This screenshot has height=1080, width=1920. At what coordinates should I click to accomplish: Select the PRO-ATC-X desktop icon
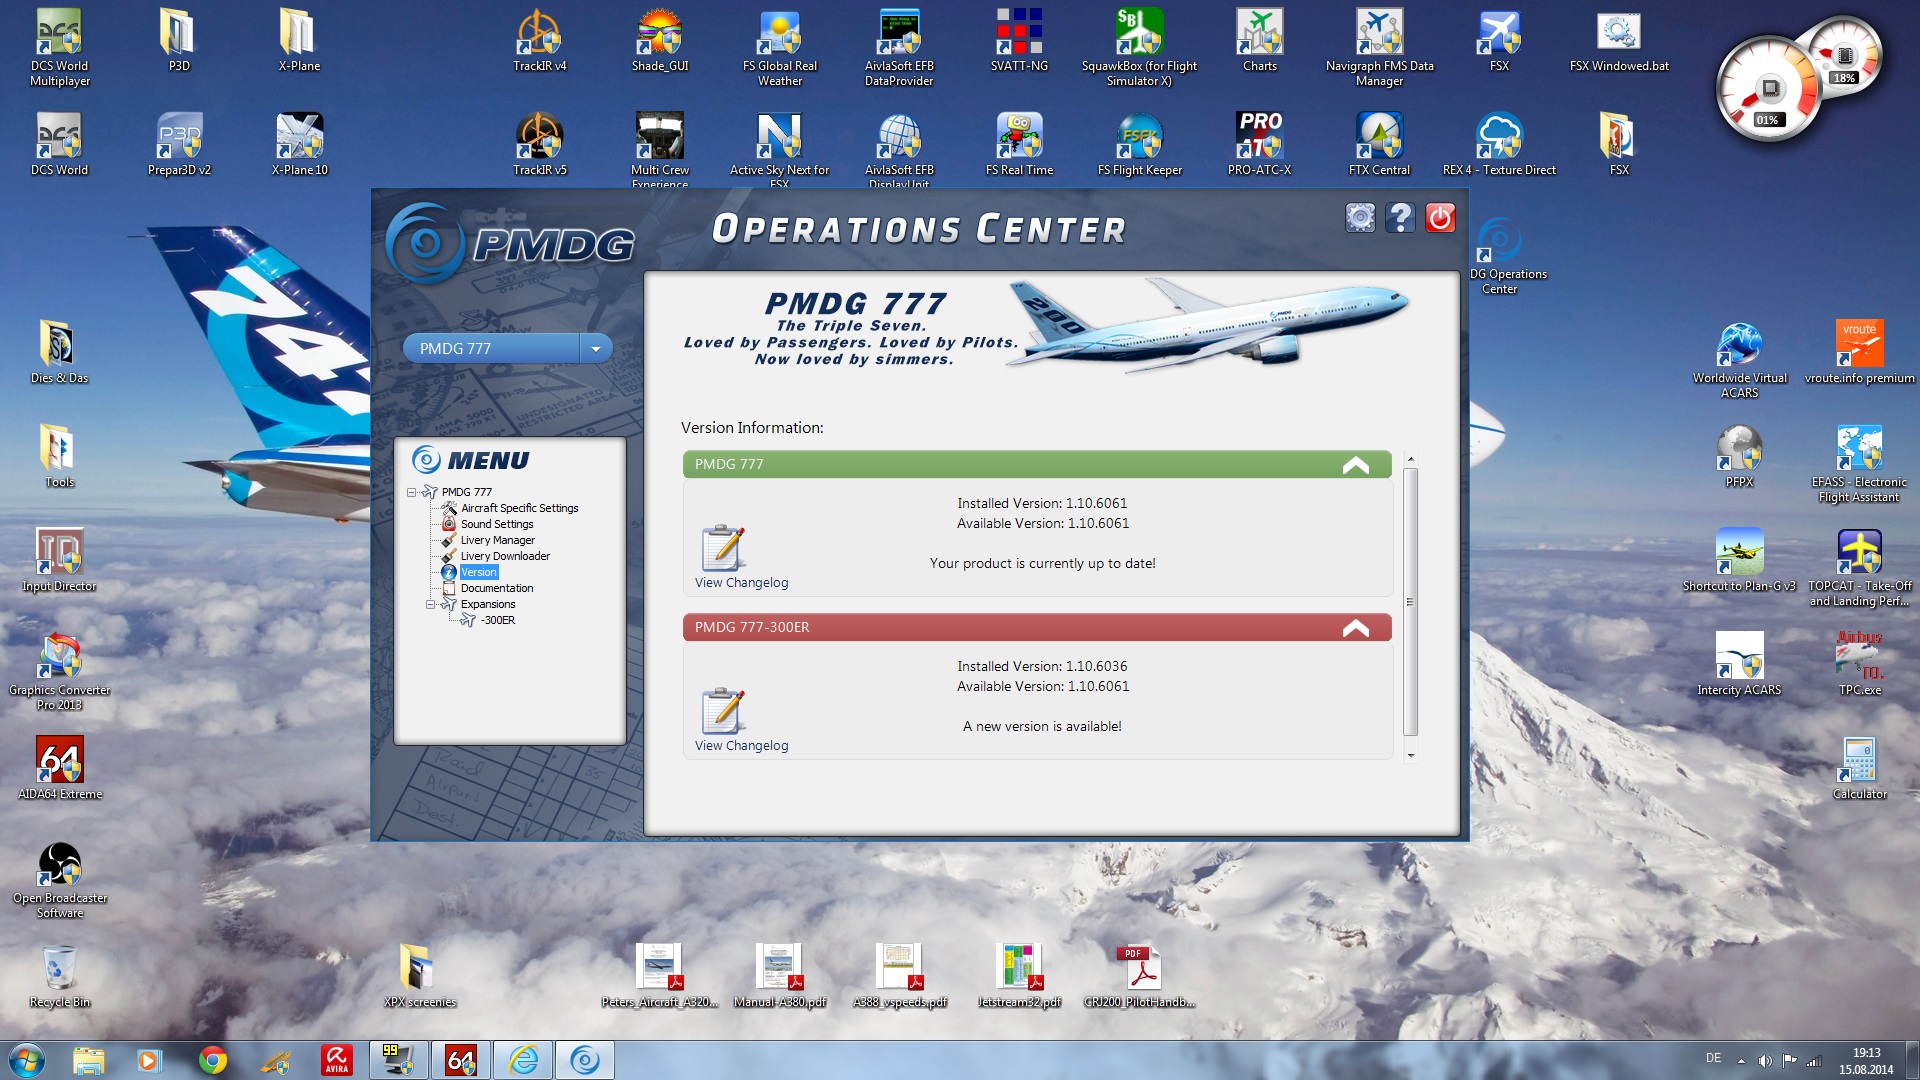tap(1260, 144)
